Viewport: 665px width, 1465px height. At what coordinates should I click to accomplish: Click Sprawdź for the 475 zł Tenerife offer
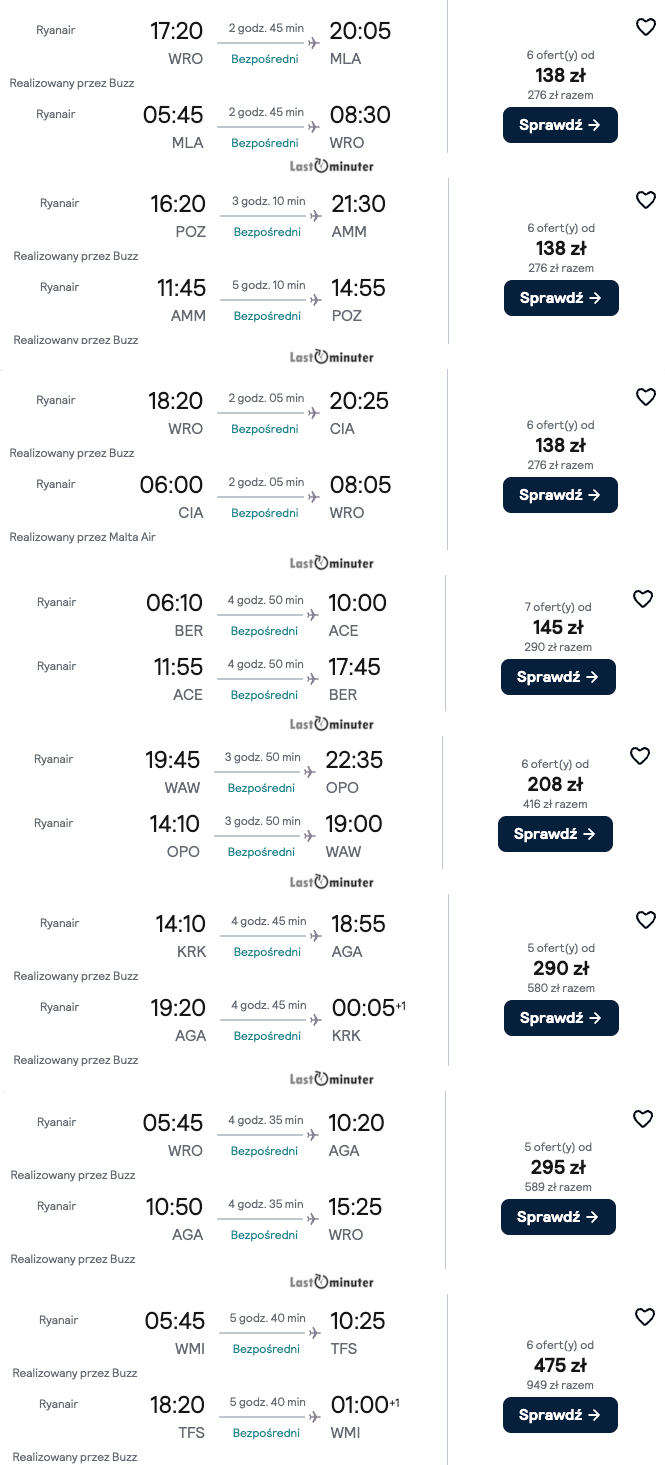(x=560, y=1415)
